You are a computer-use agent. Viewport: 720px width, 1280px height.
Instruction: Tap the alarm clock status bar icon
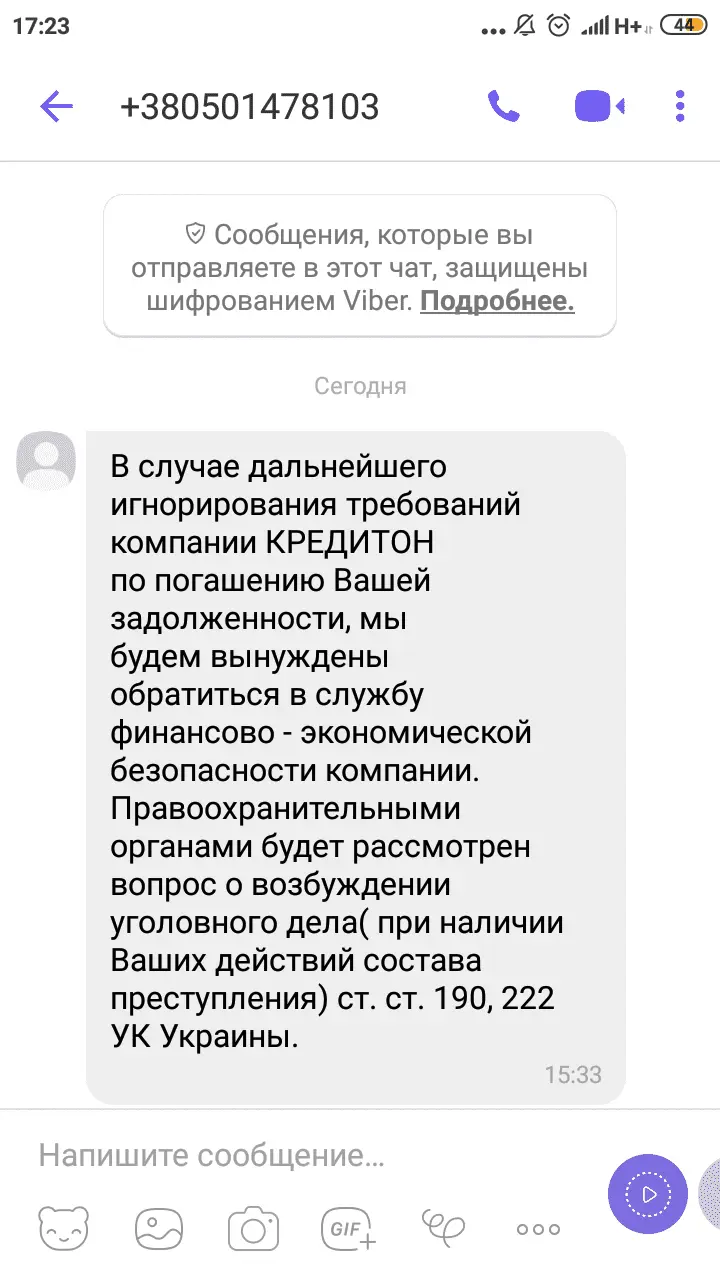[x=558, y=26]
